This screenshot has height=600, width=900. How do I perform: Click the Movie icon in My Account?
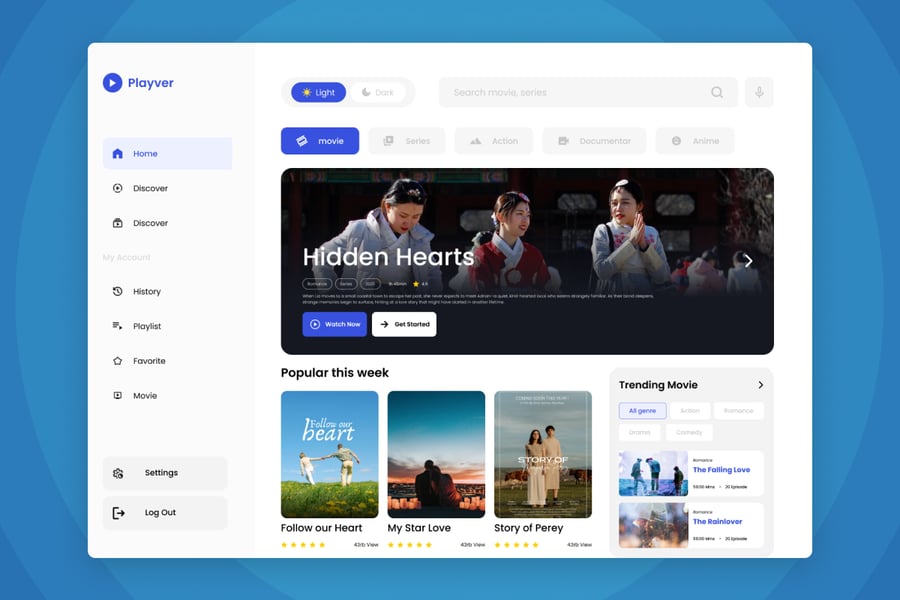coord(118,396)
